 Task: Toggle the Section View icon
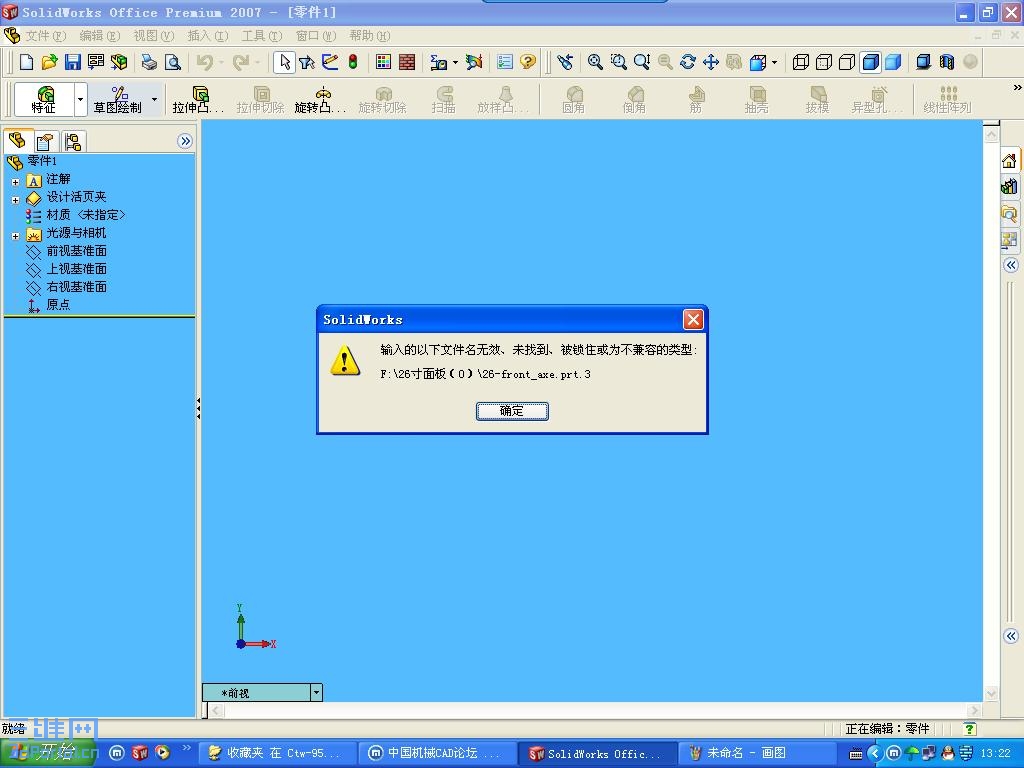pyautogui.click(x=947, y=62)
